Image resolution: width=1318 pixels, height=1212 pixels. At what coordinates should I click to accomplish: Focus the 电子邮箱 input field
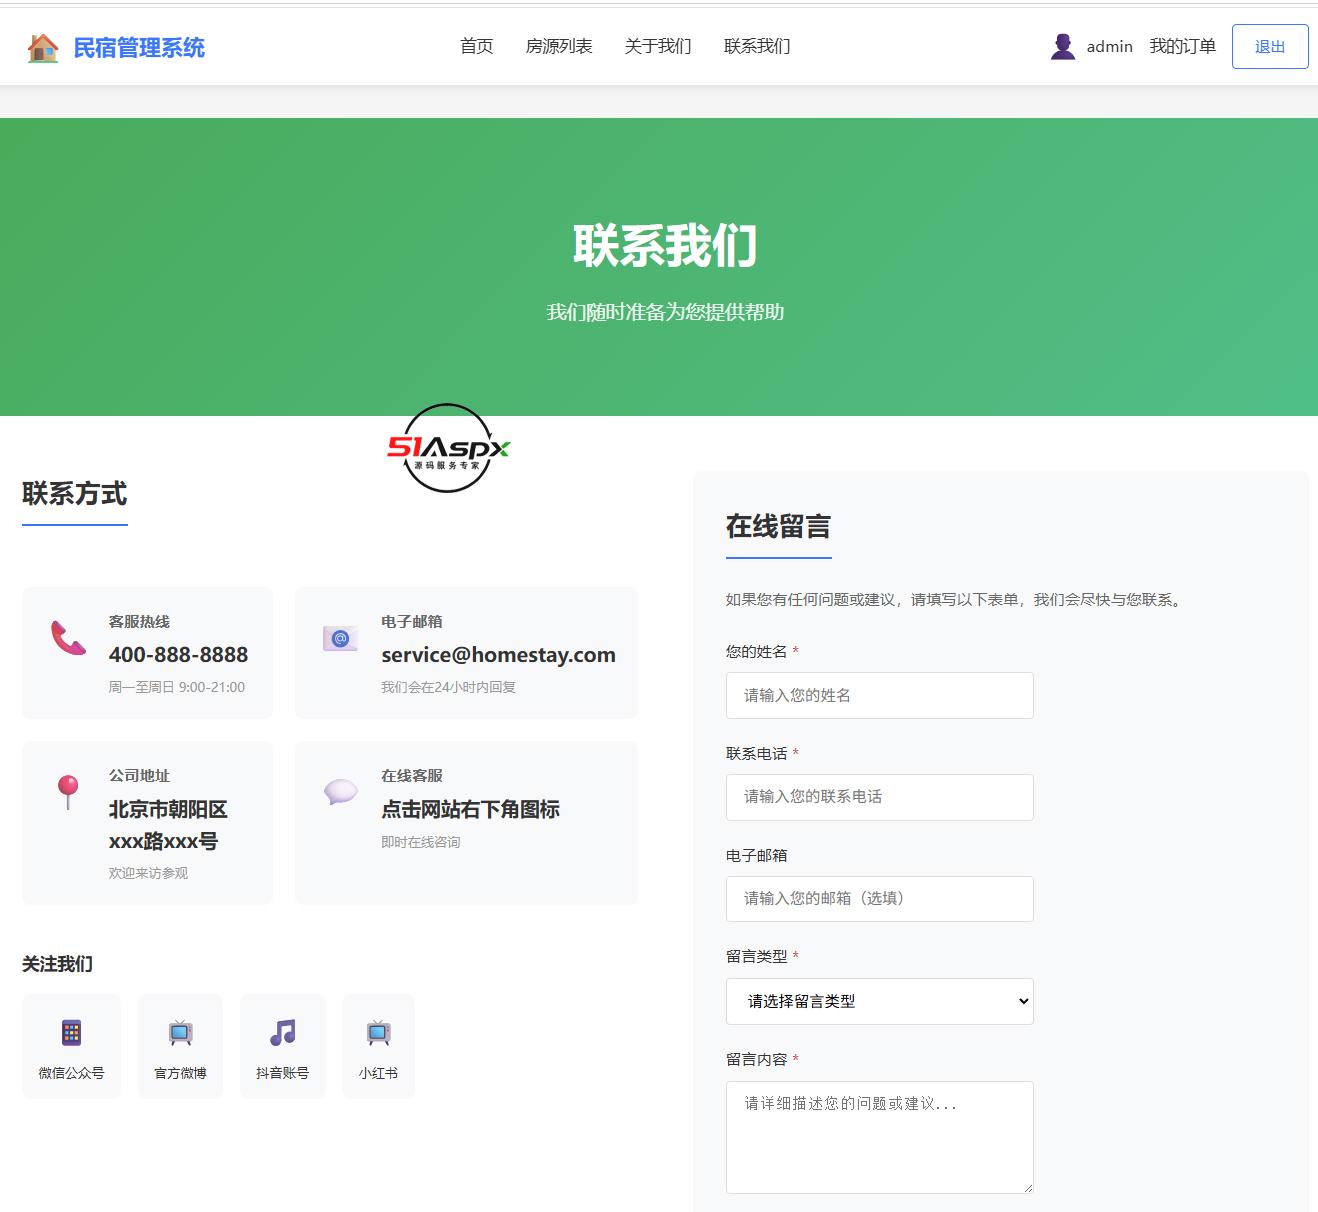pos(880,899)
